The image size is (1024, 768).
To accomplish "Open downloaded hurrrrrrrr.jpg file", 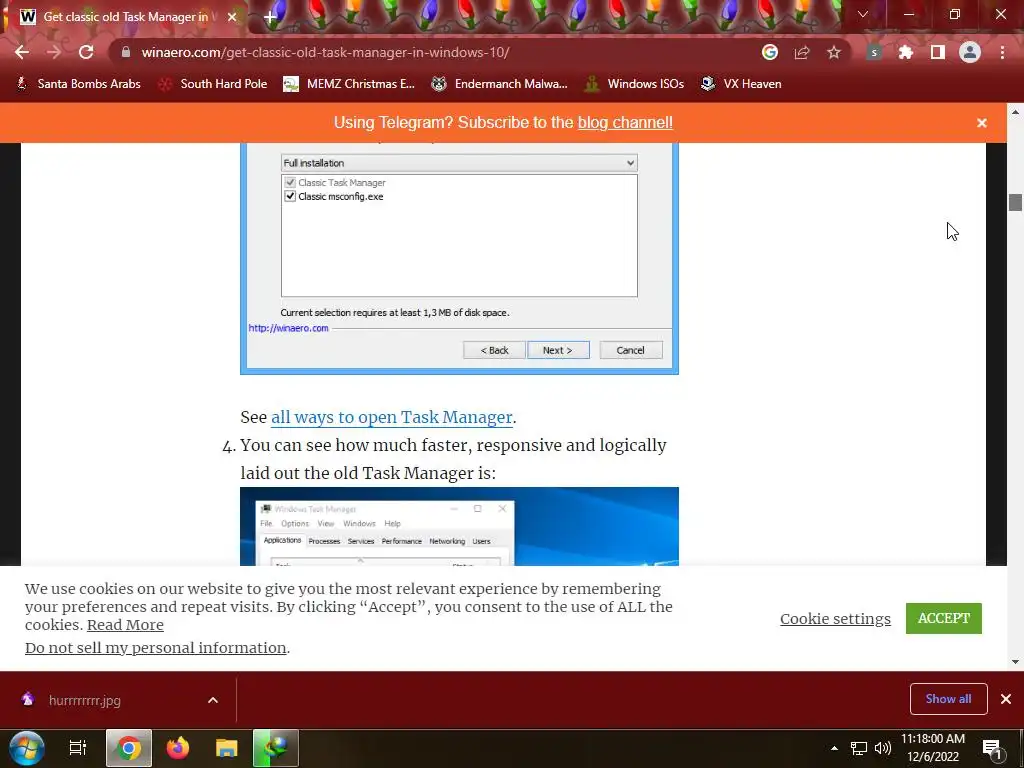I will pos(85,700).
